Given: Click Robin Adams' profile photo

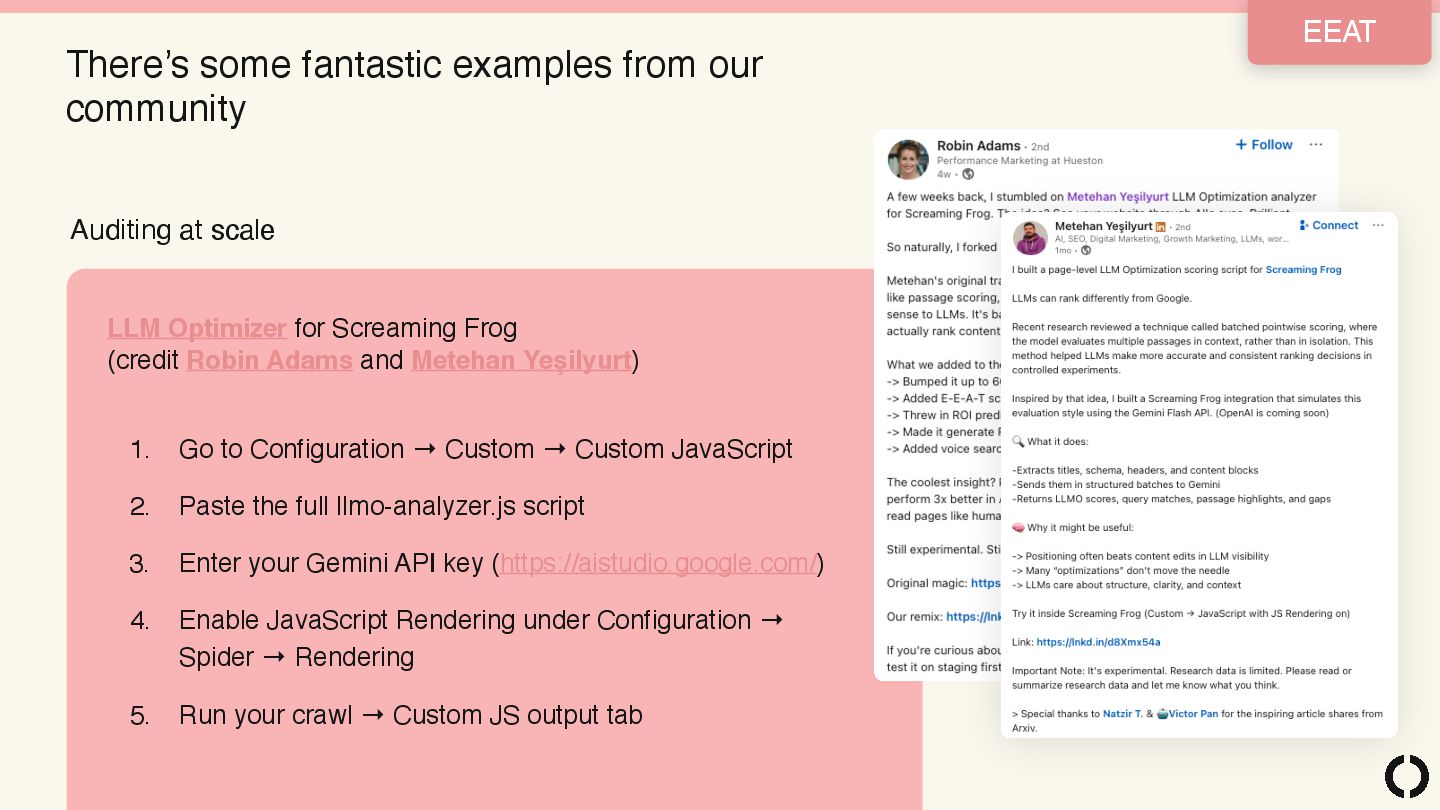Looking at the screenshot, I should [x=908, y=160].
